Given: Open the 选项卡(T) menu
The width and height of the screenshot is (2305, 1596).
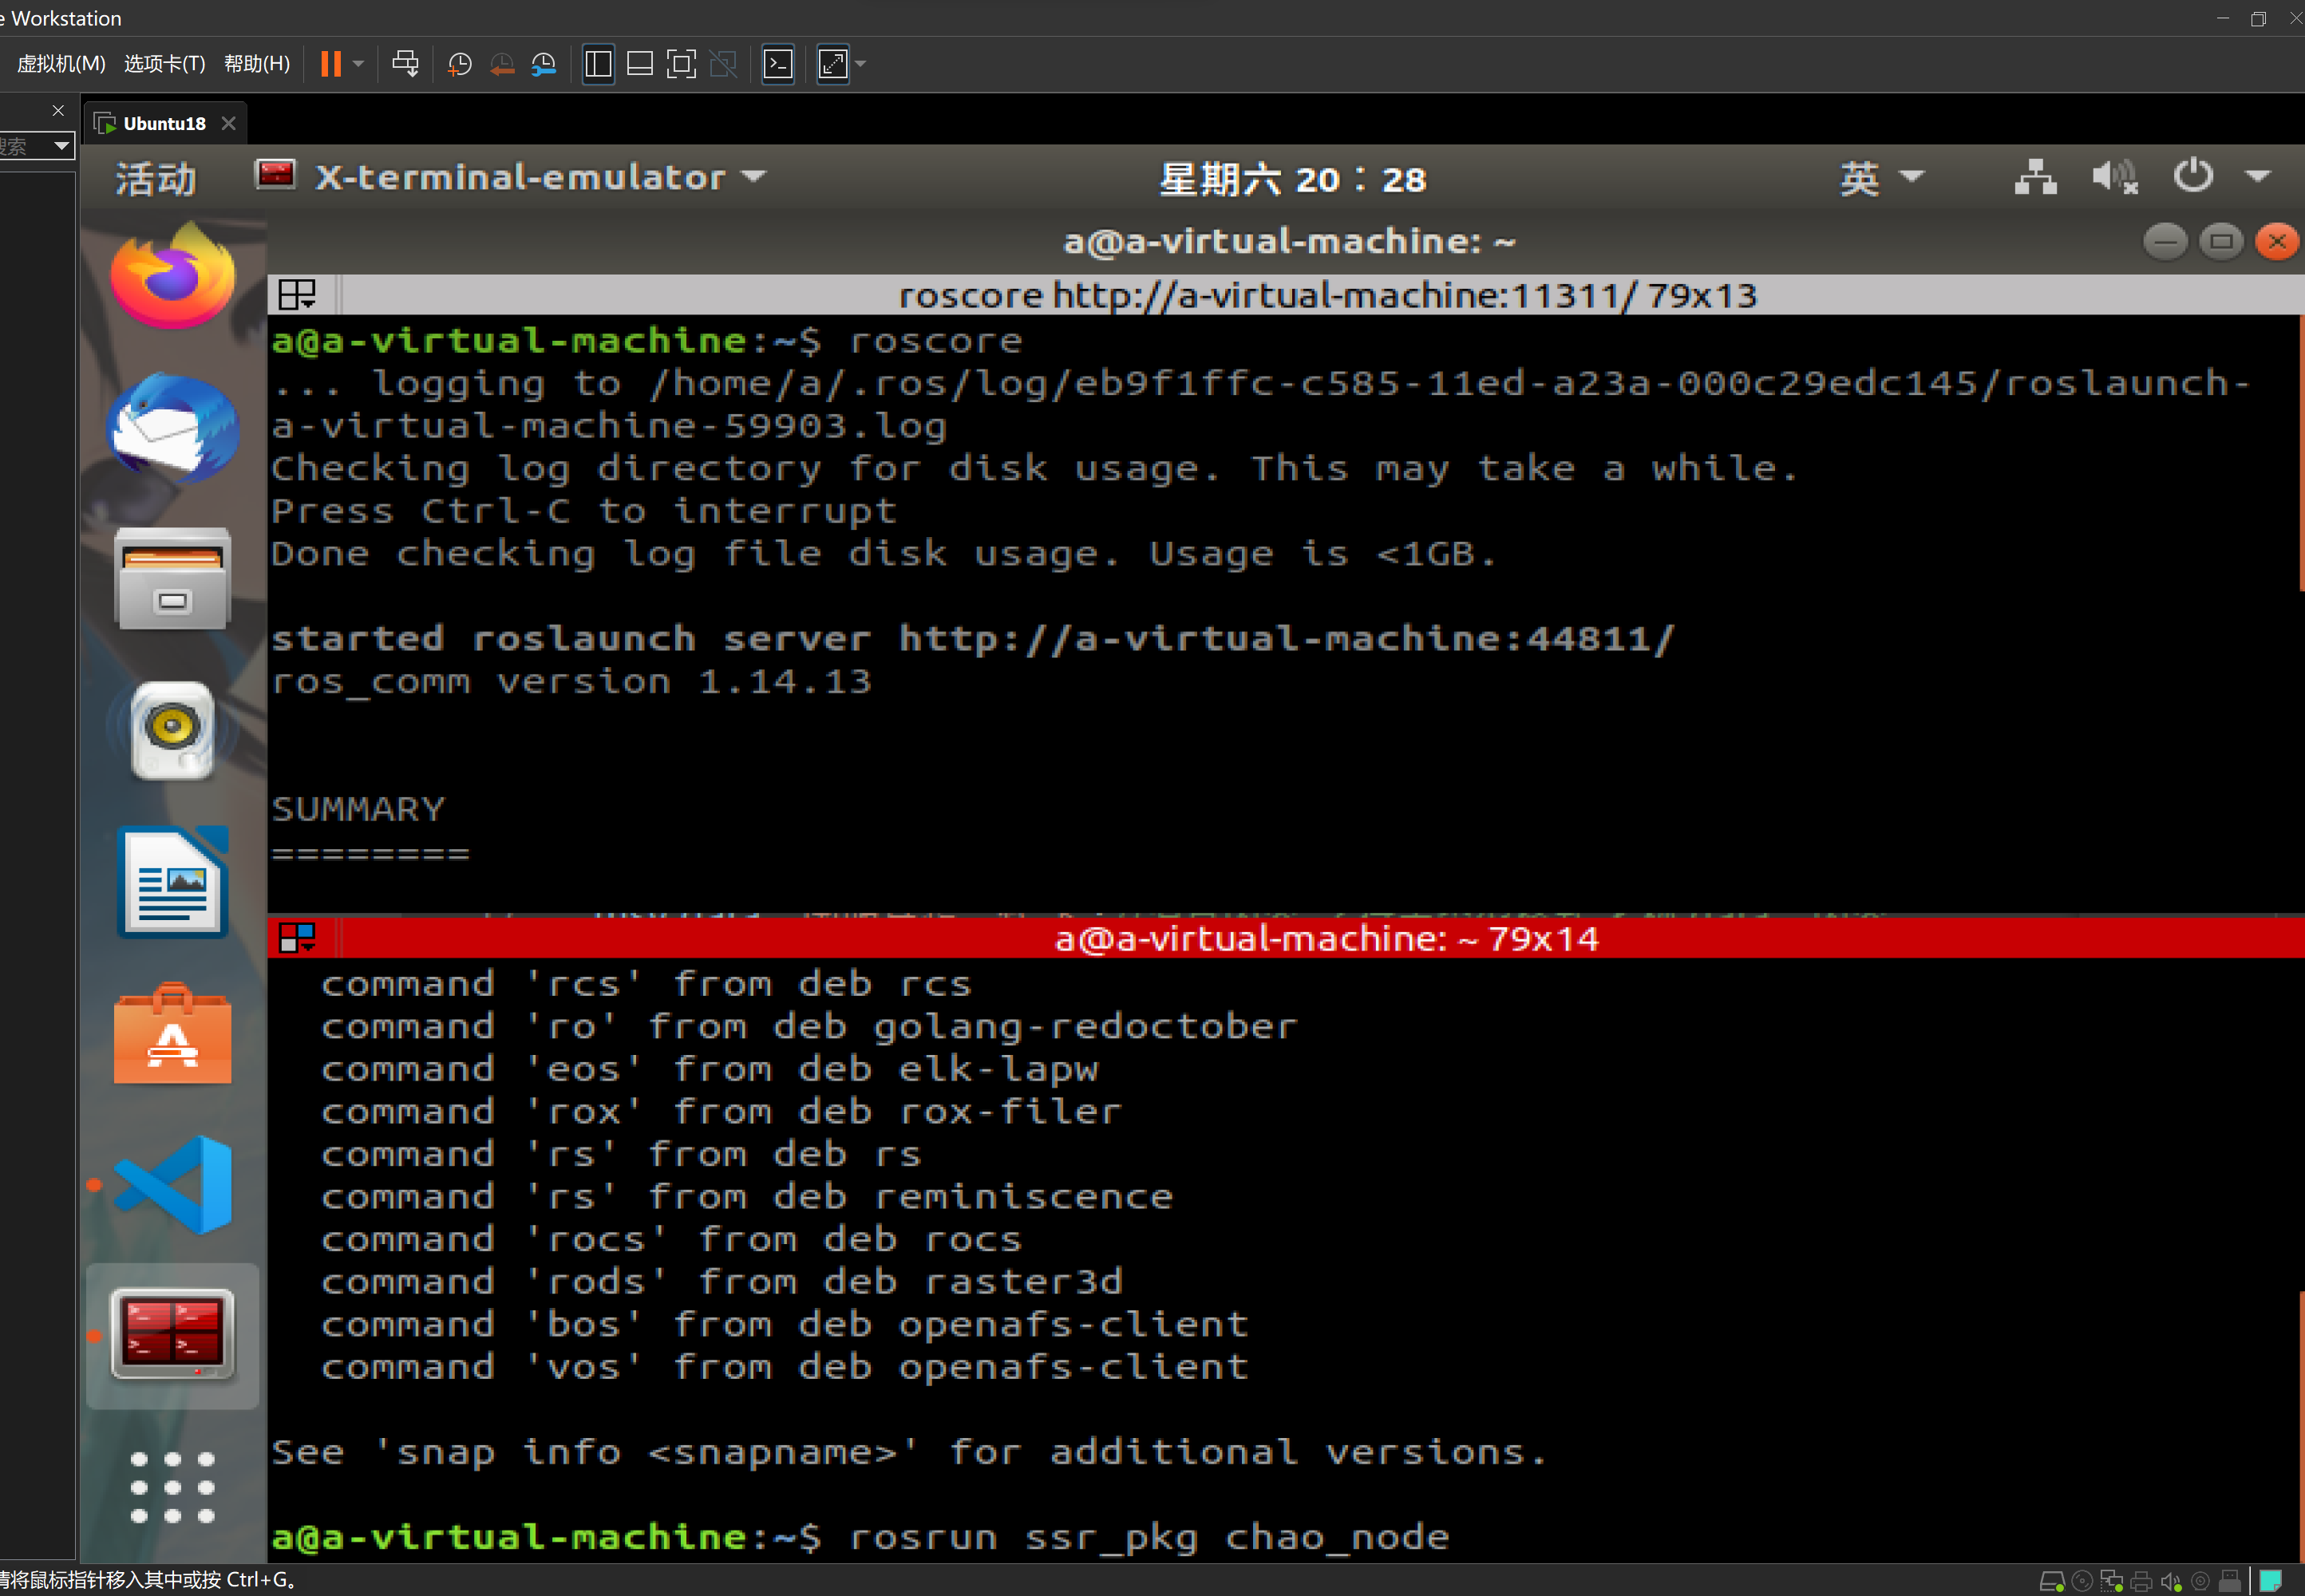Looking at the screenshot, I should (x=165, y=64).
